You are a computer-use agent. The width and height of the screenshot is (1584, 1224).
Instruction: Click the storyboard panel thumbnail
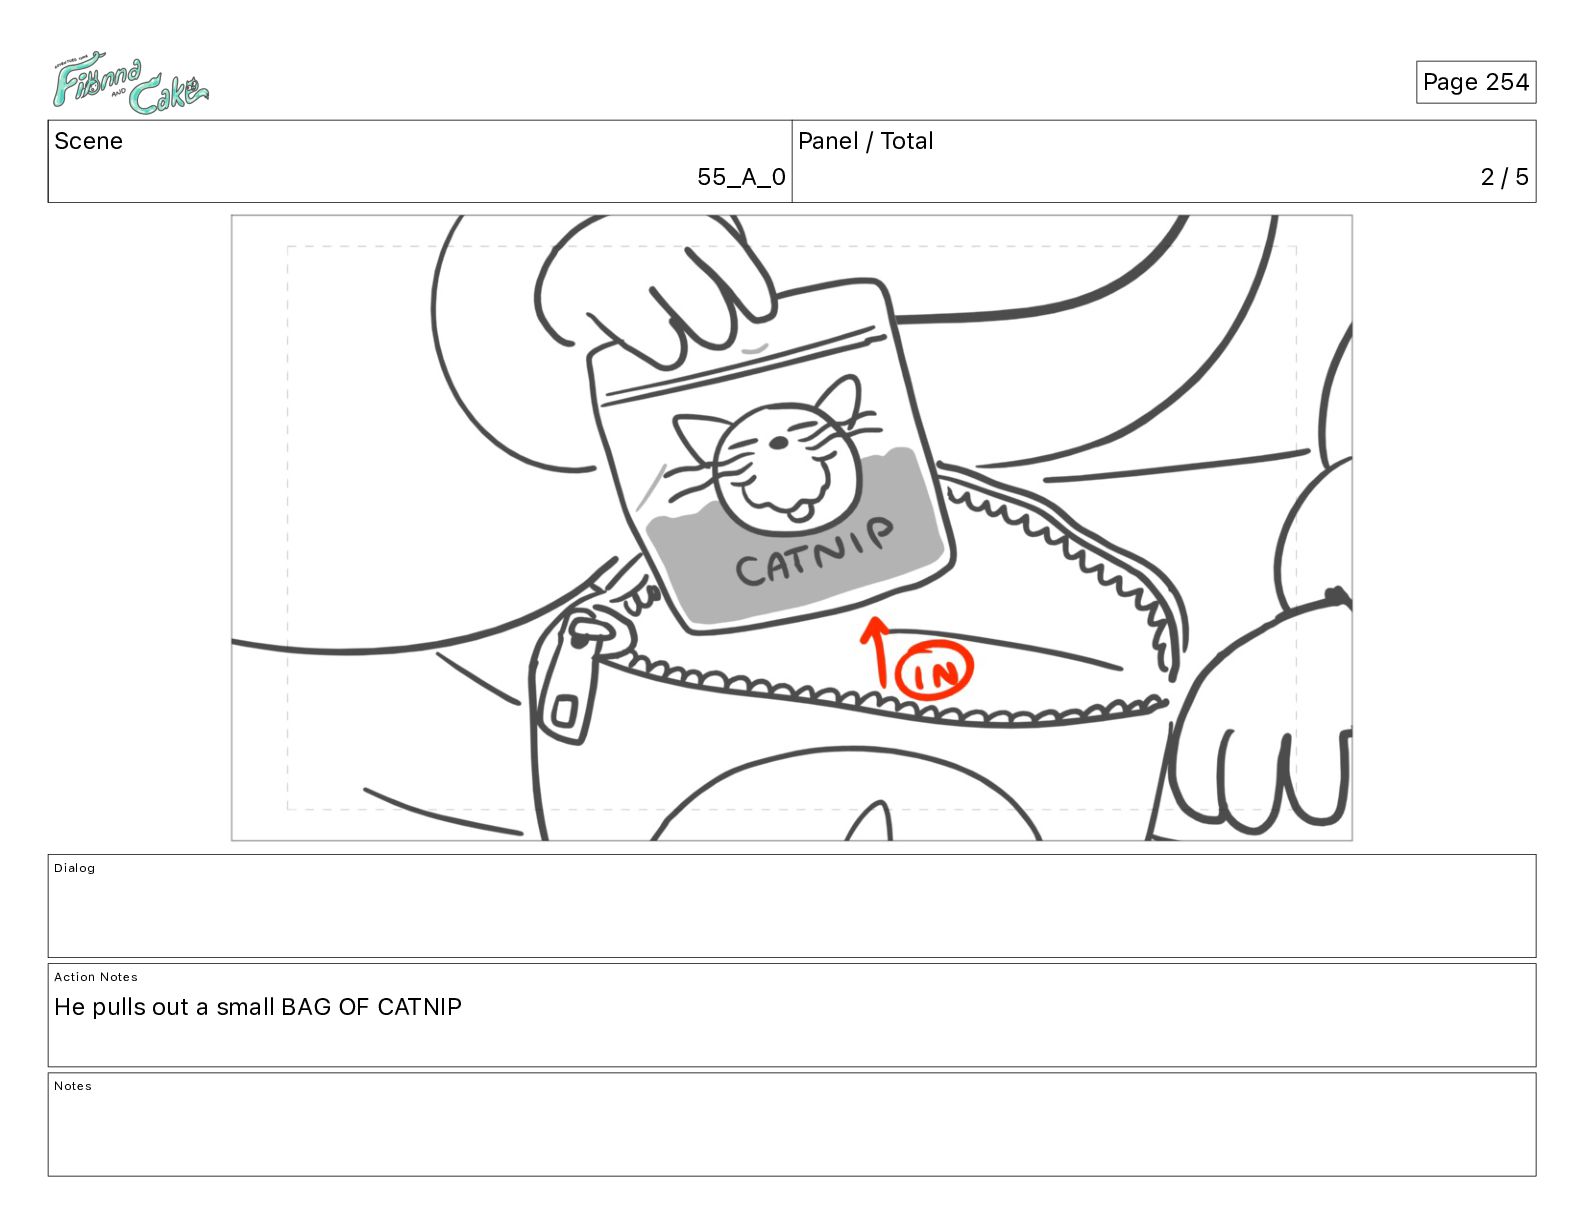pyautogui.click(x=792, y=528)
